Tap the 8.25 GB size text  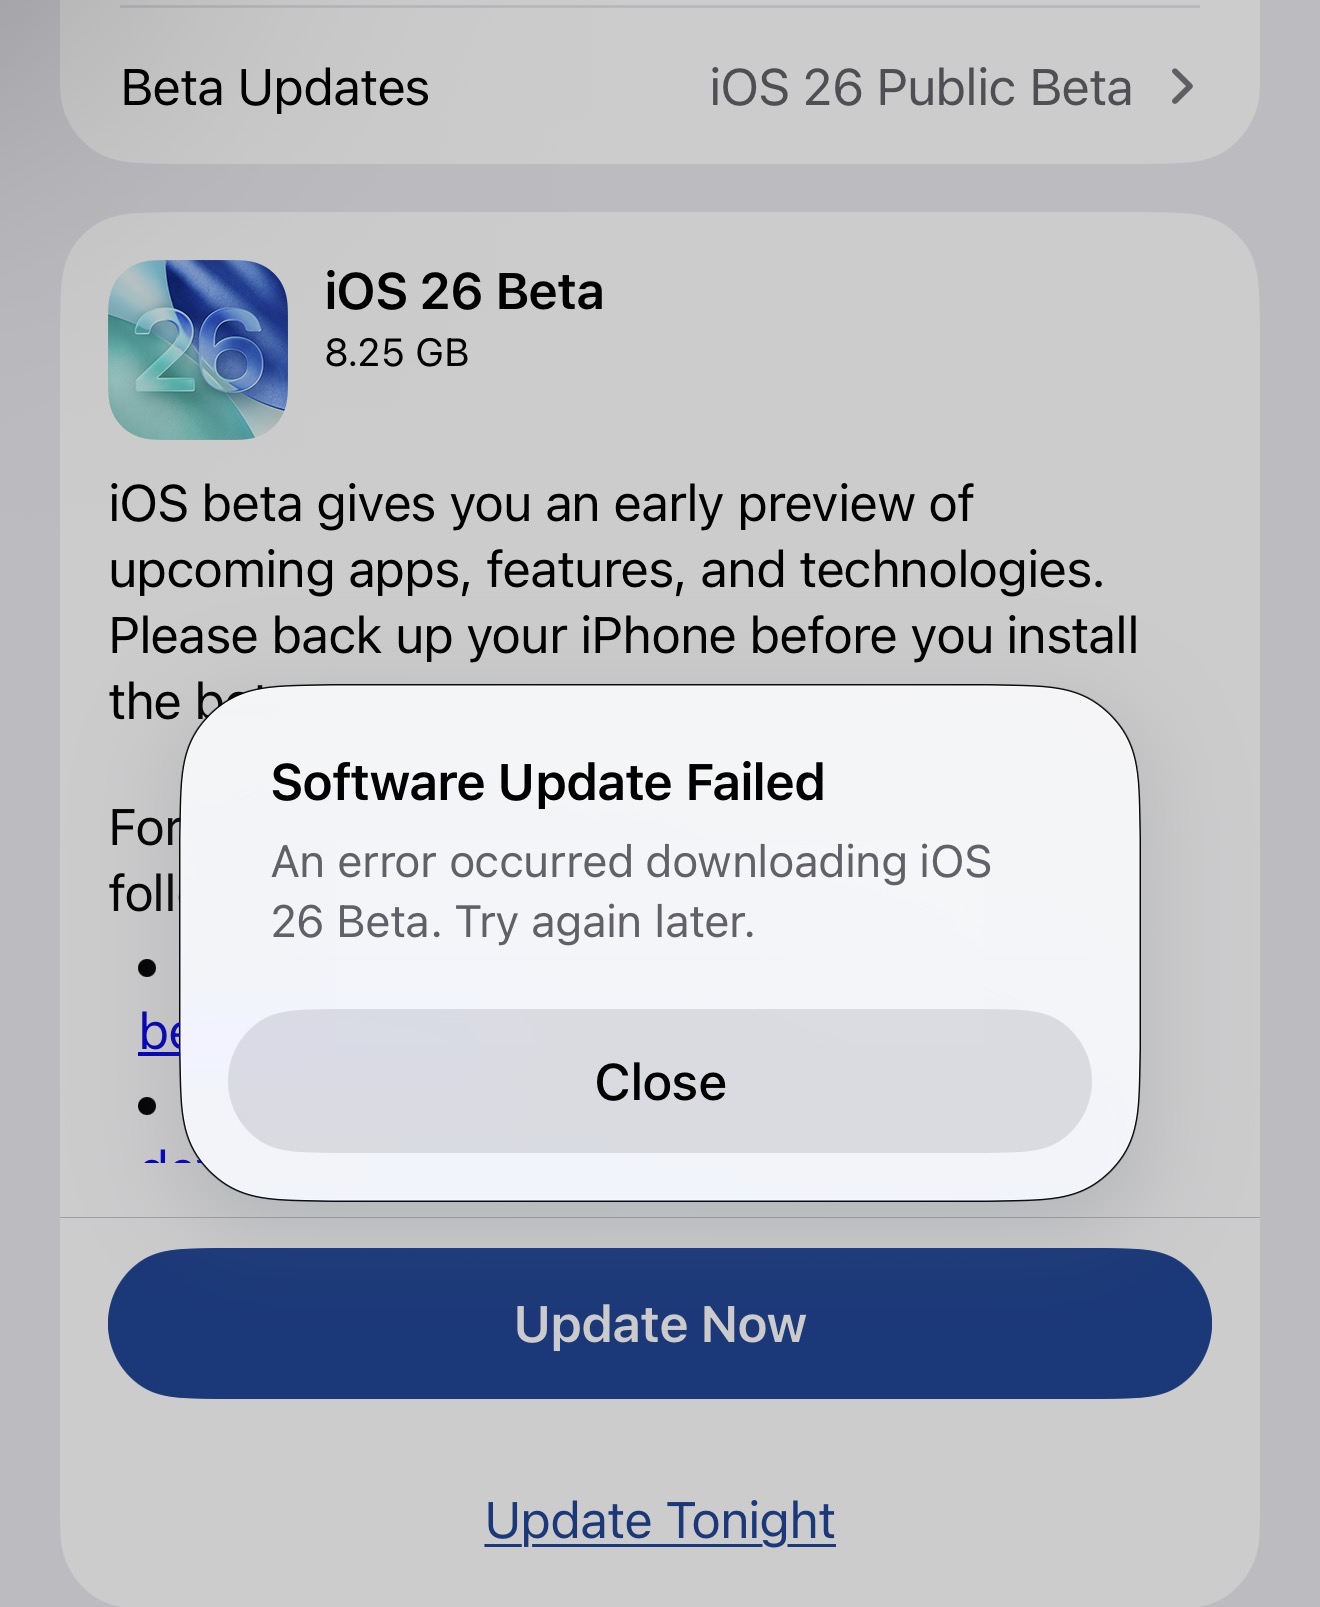(397, 353)
